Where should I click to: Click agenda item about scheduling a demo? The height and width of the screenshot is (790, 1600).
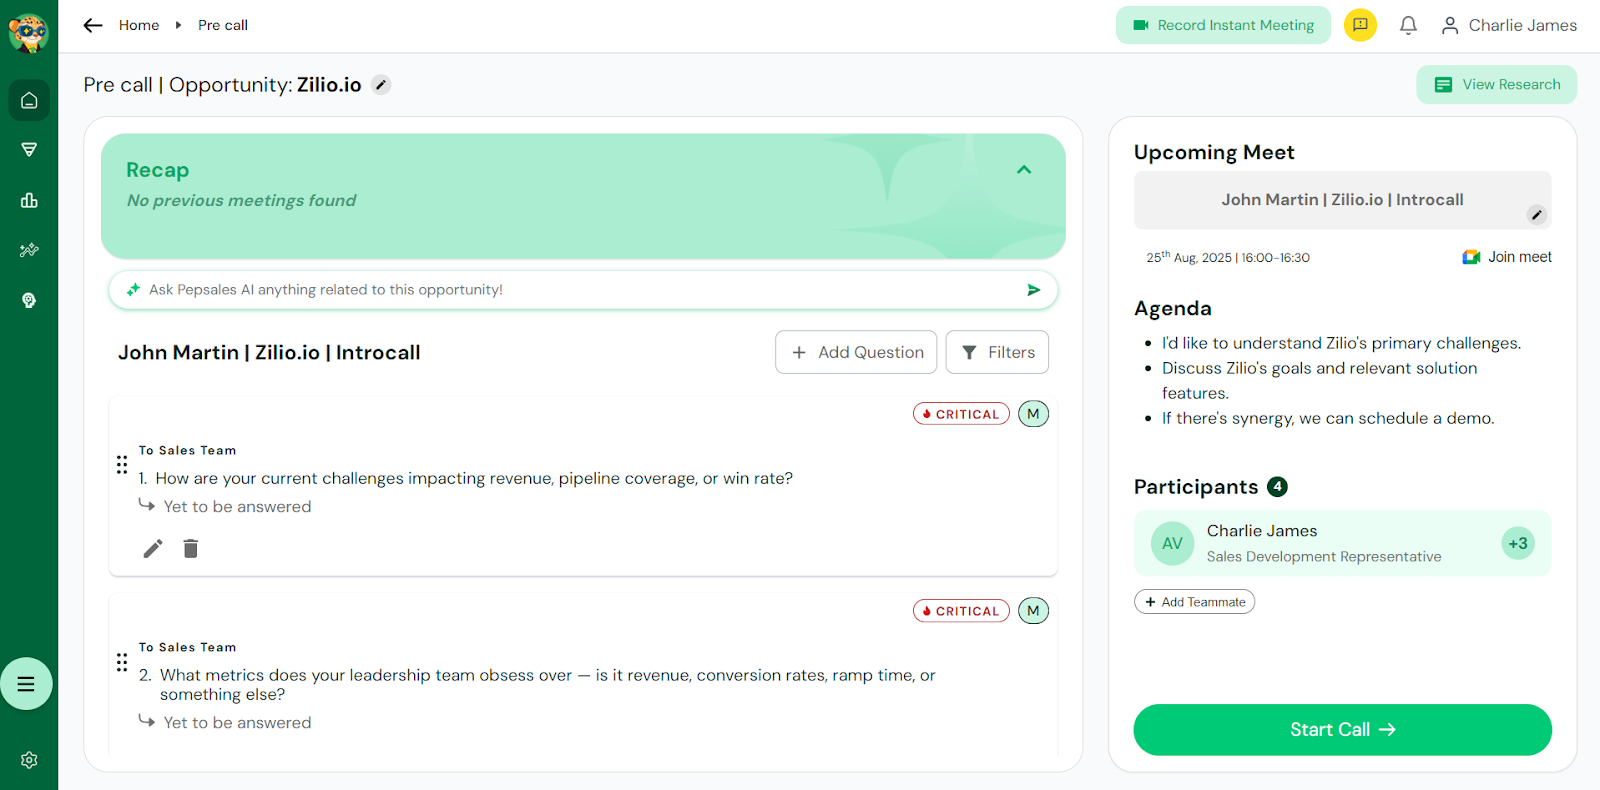click(1328, 418)
